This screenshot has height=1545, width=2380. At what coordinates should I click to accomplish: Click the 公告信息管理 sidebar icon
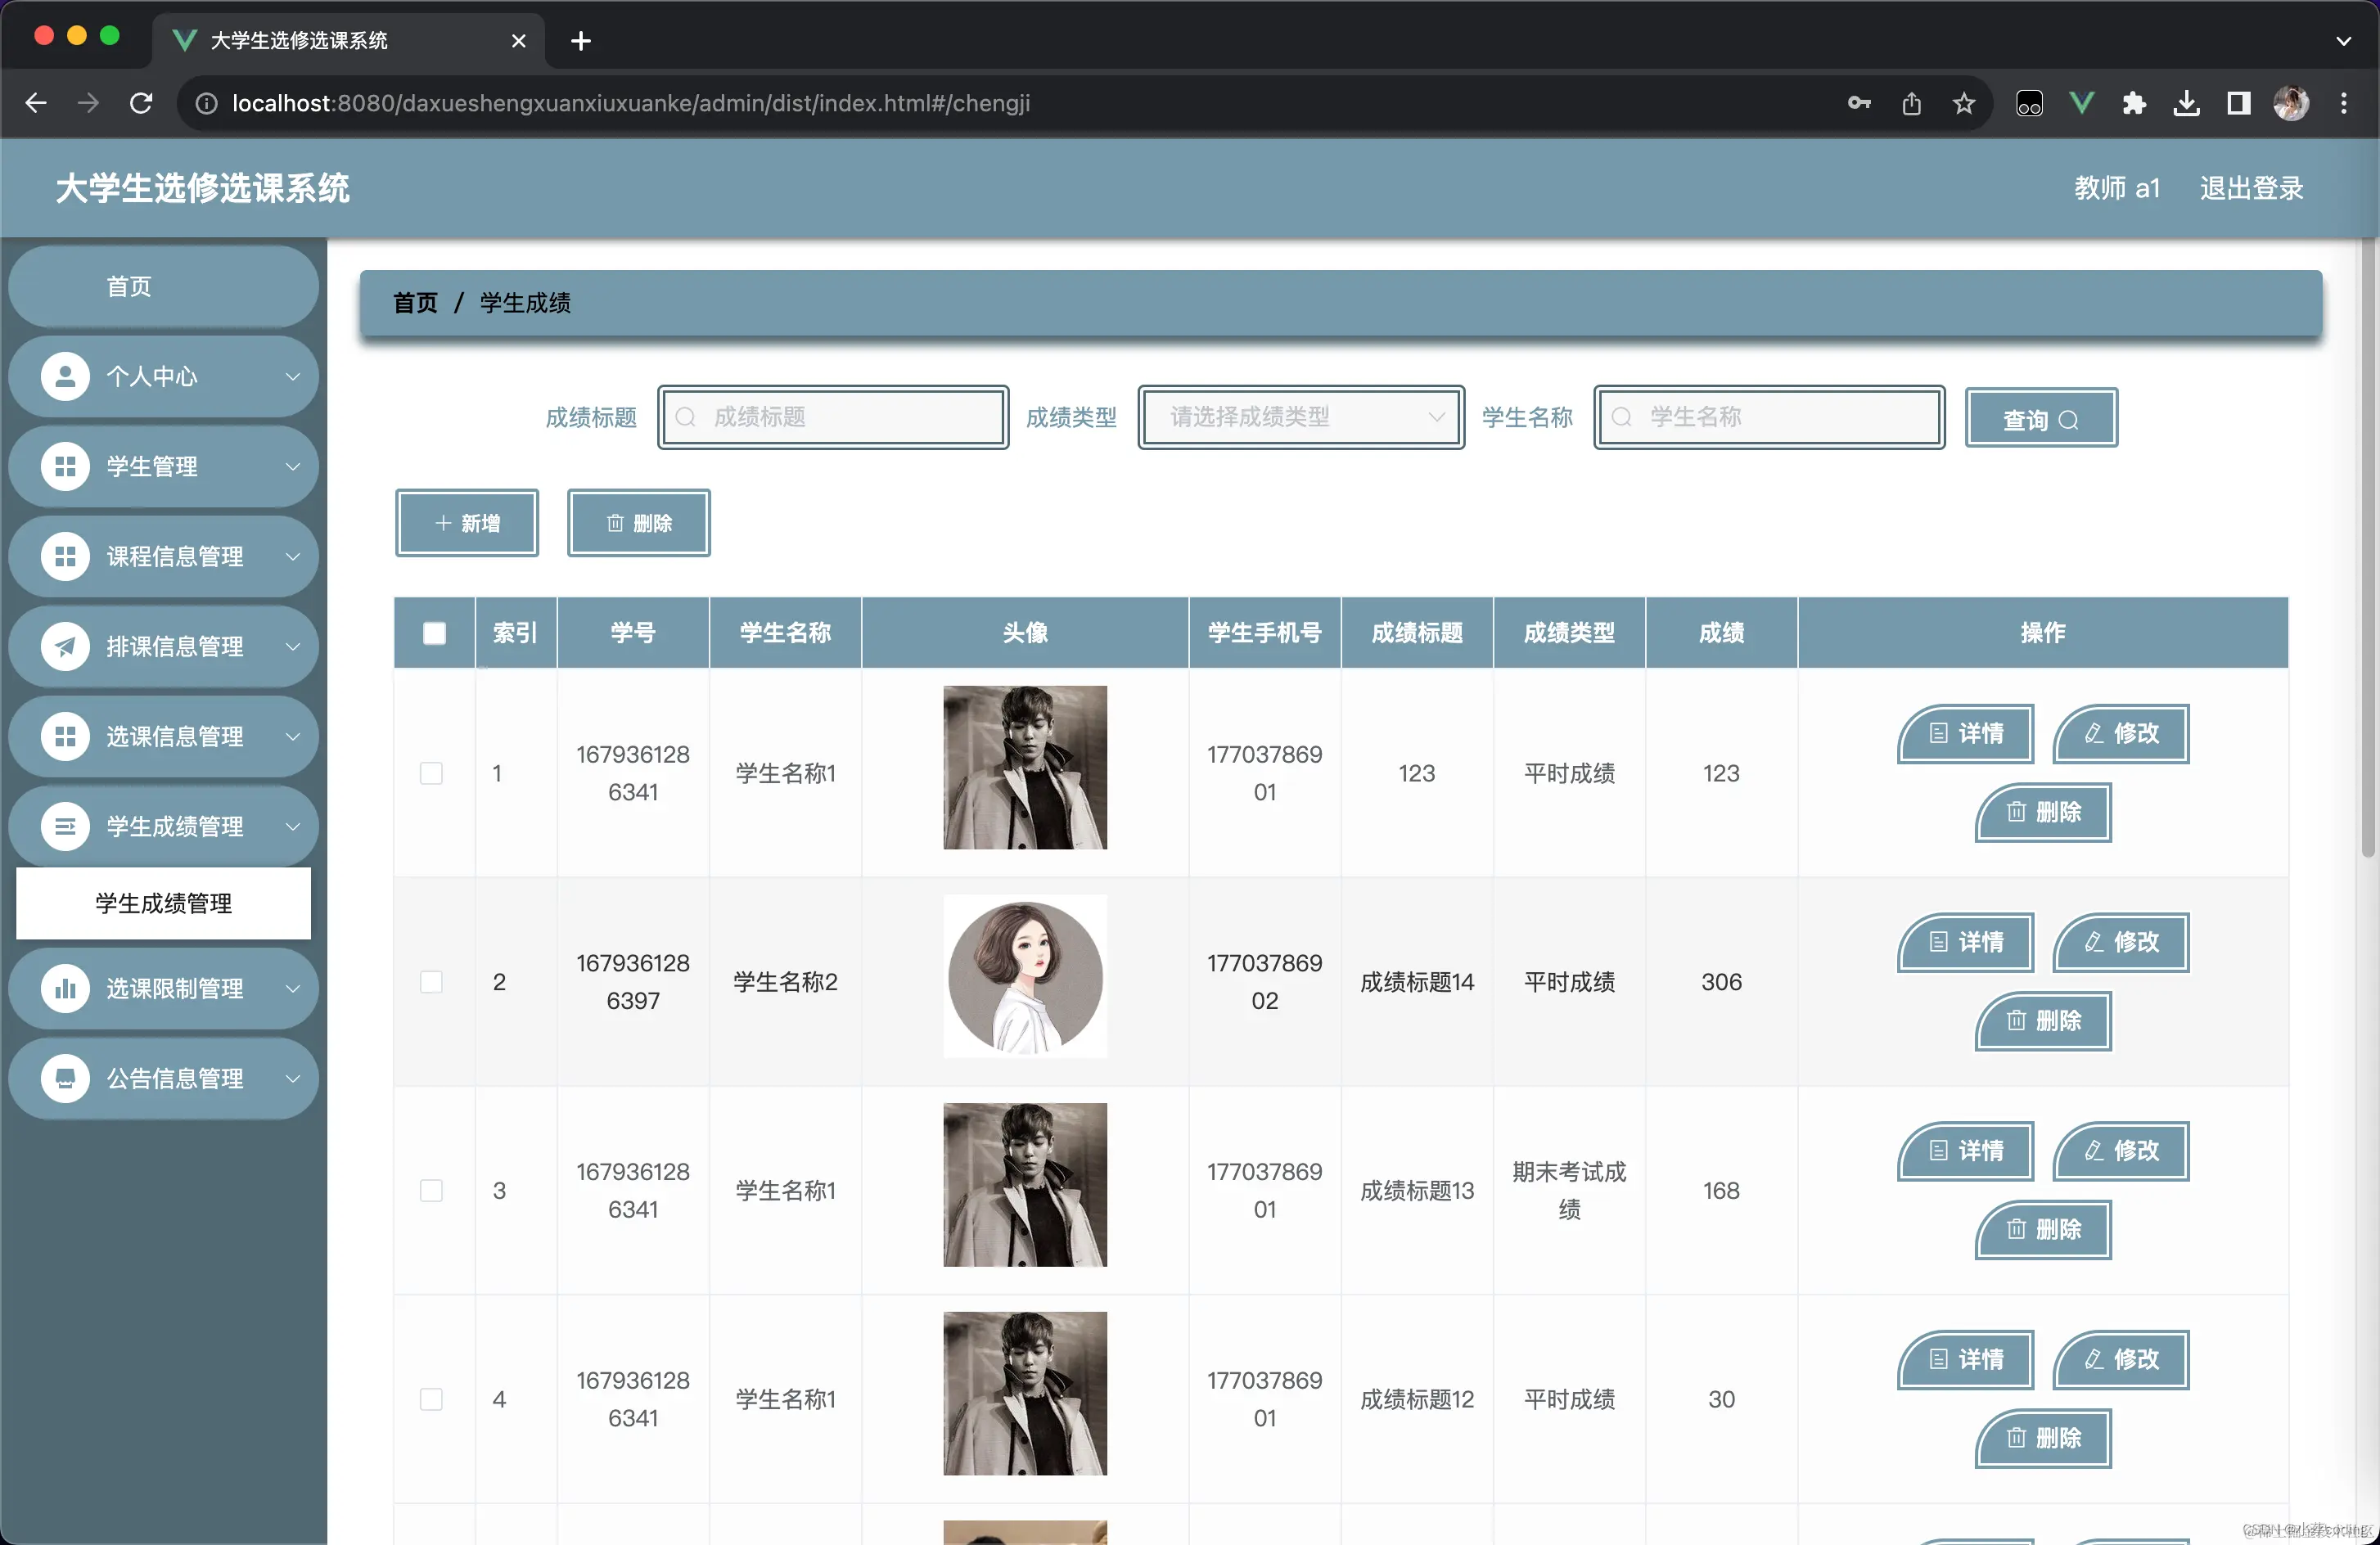(65, 1079)
